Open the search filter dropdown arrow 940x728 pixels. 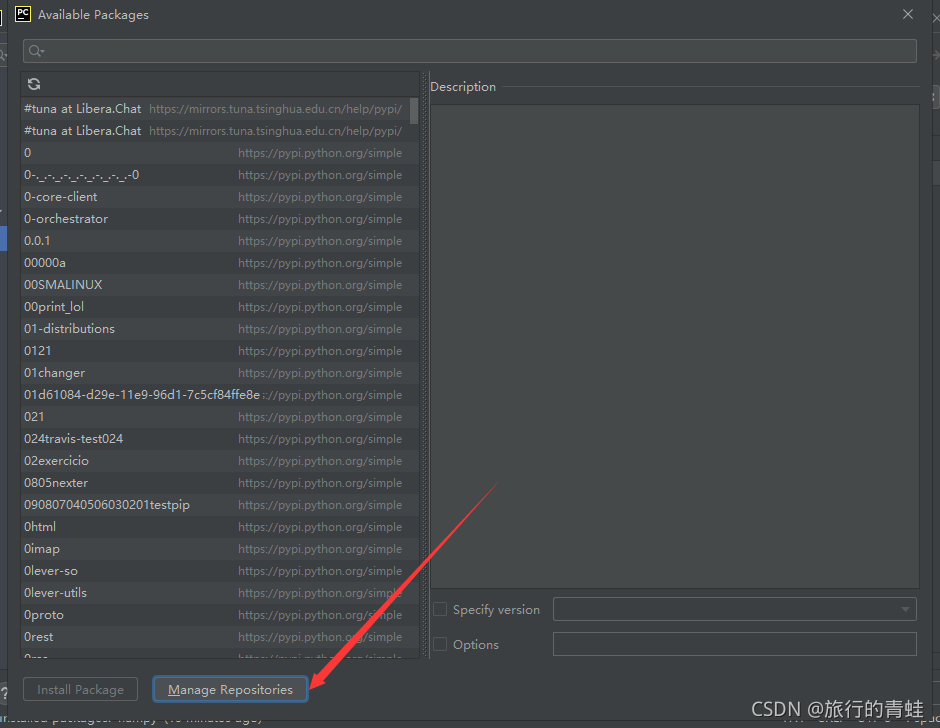[41, 50]
